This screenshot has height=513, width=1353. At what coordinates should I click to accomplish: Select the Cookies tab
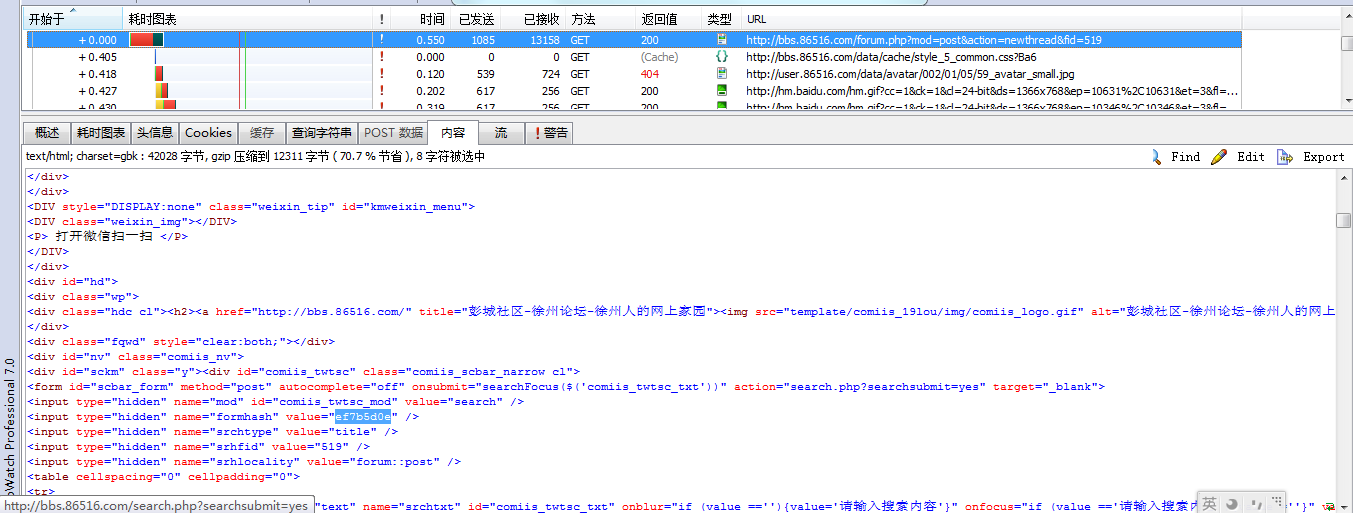209,133
